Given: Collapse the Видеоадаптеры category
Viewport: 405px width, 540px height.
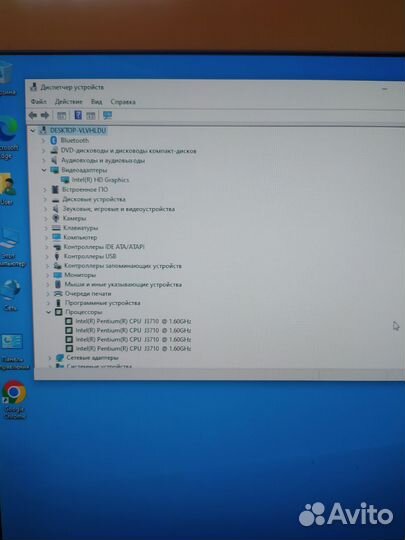Looking at the screenshot, I should click(x=44, y=170).
